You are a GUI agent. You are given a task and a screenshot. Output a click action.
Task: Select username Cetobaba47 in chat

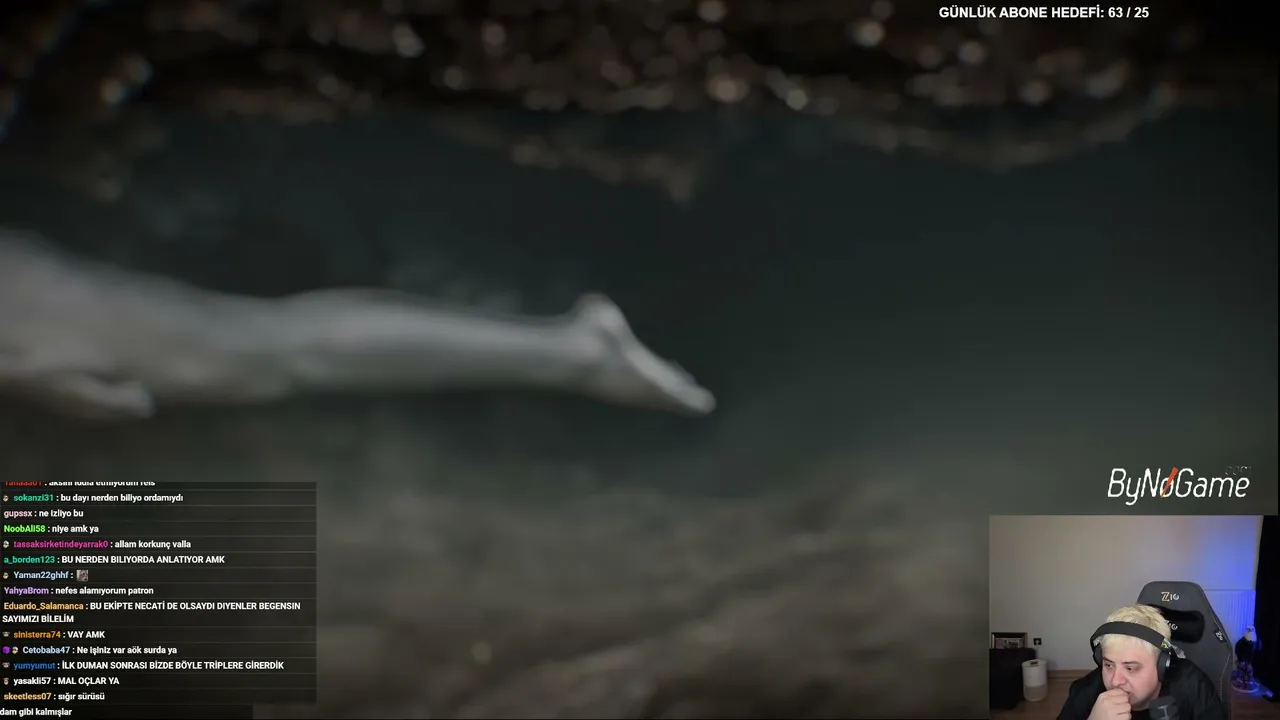[46, 650]
